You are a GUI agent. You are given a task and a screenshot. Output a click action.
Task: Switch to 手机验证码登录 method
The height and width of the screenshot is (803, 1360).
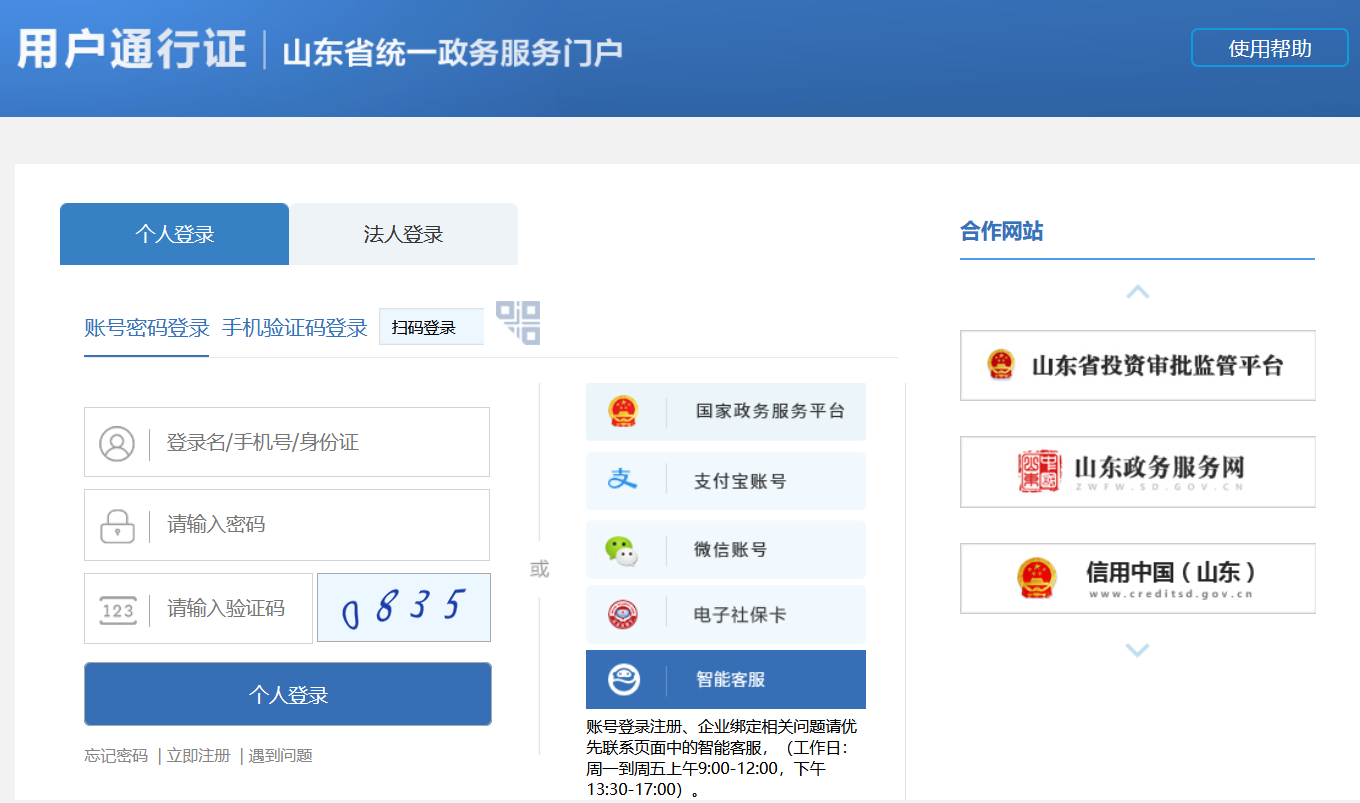coord(295,328)
